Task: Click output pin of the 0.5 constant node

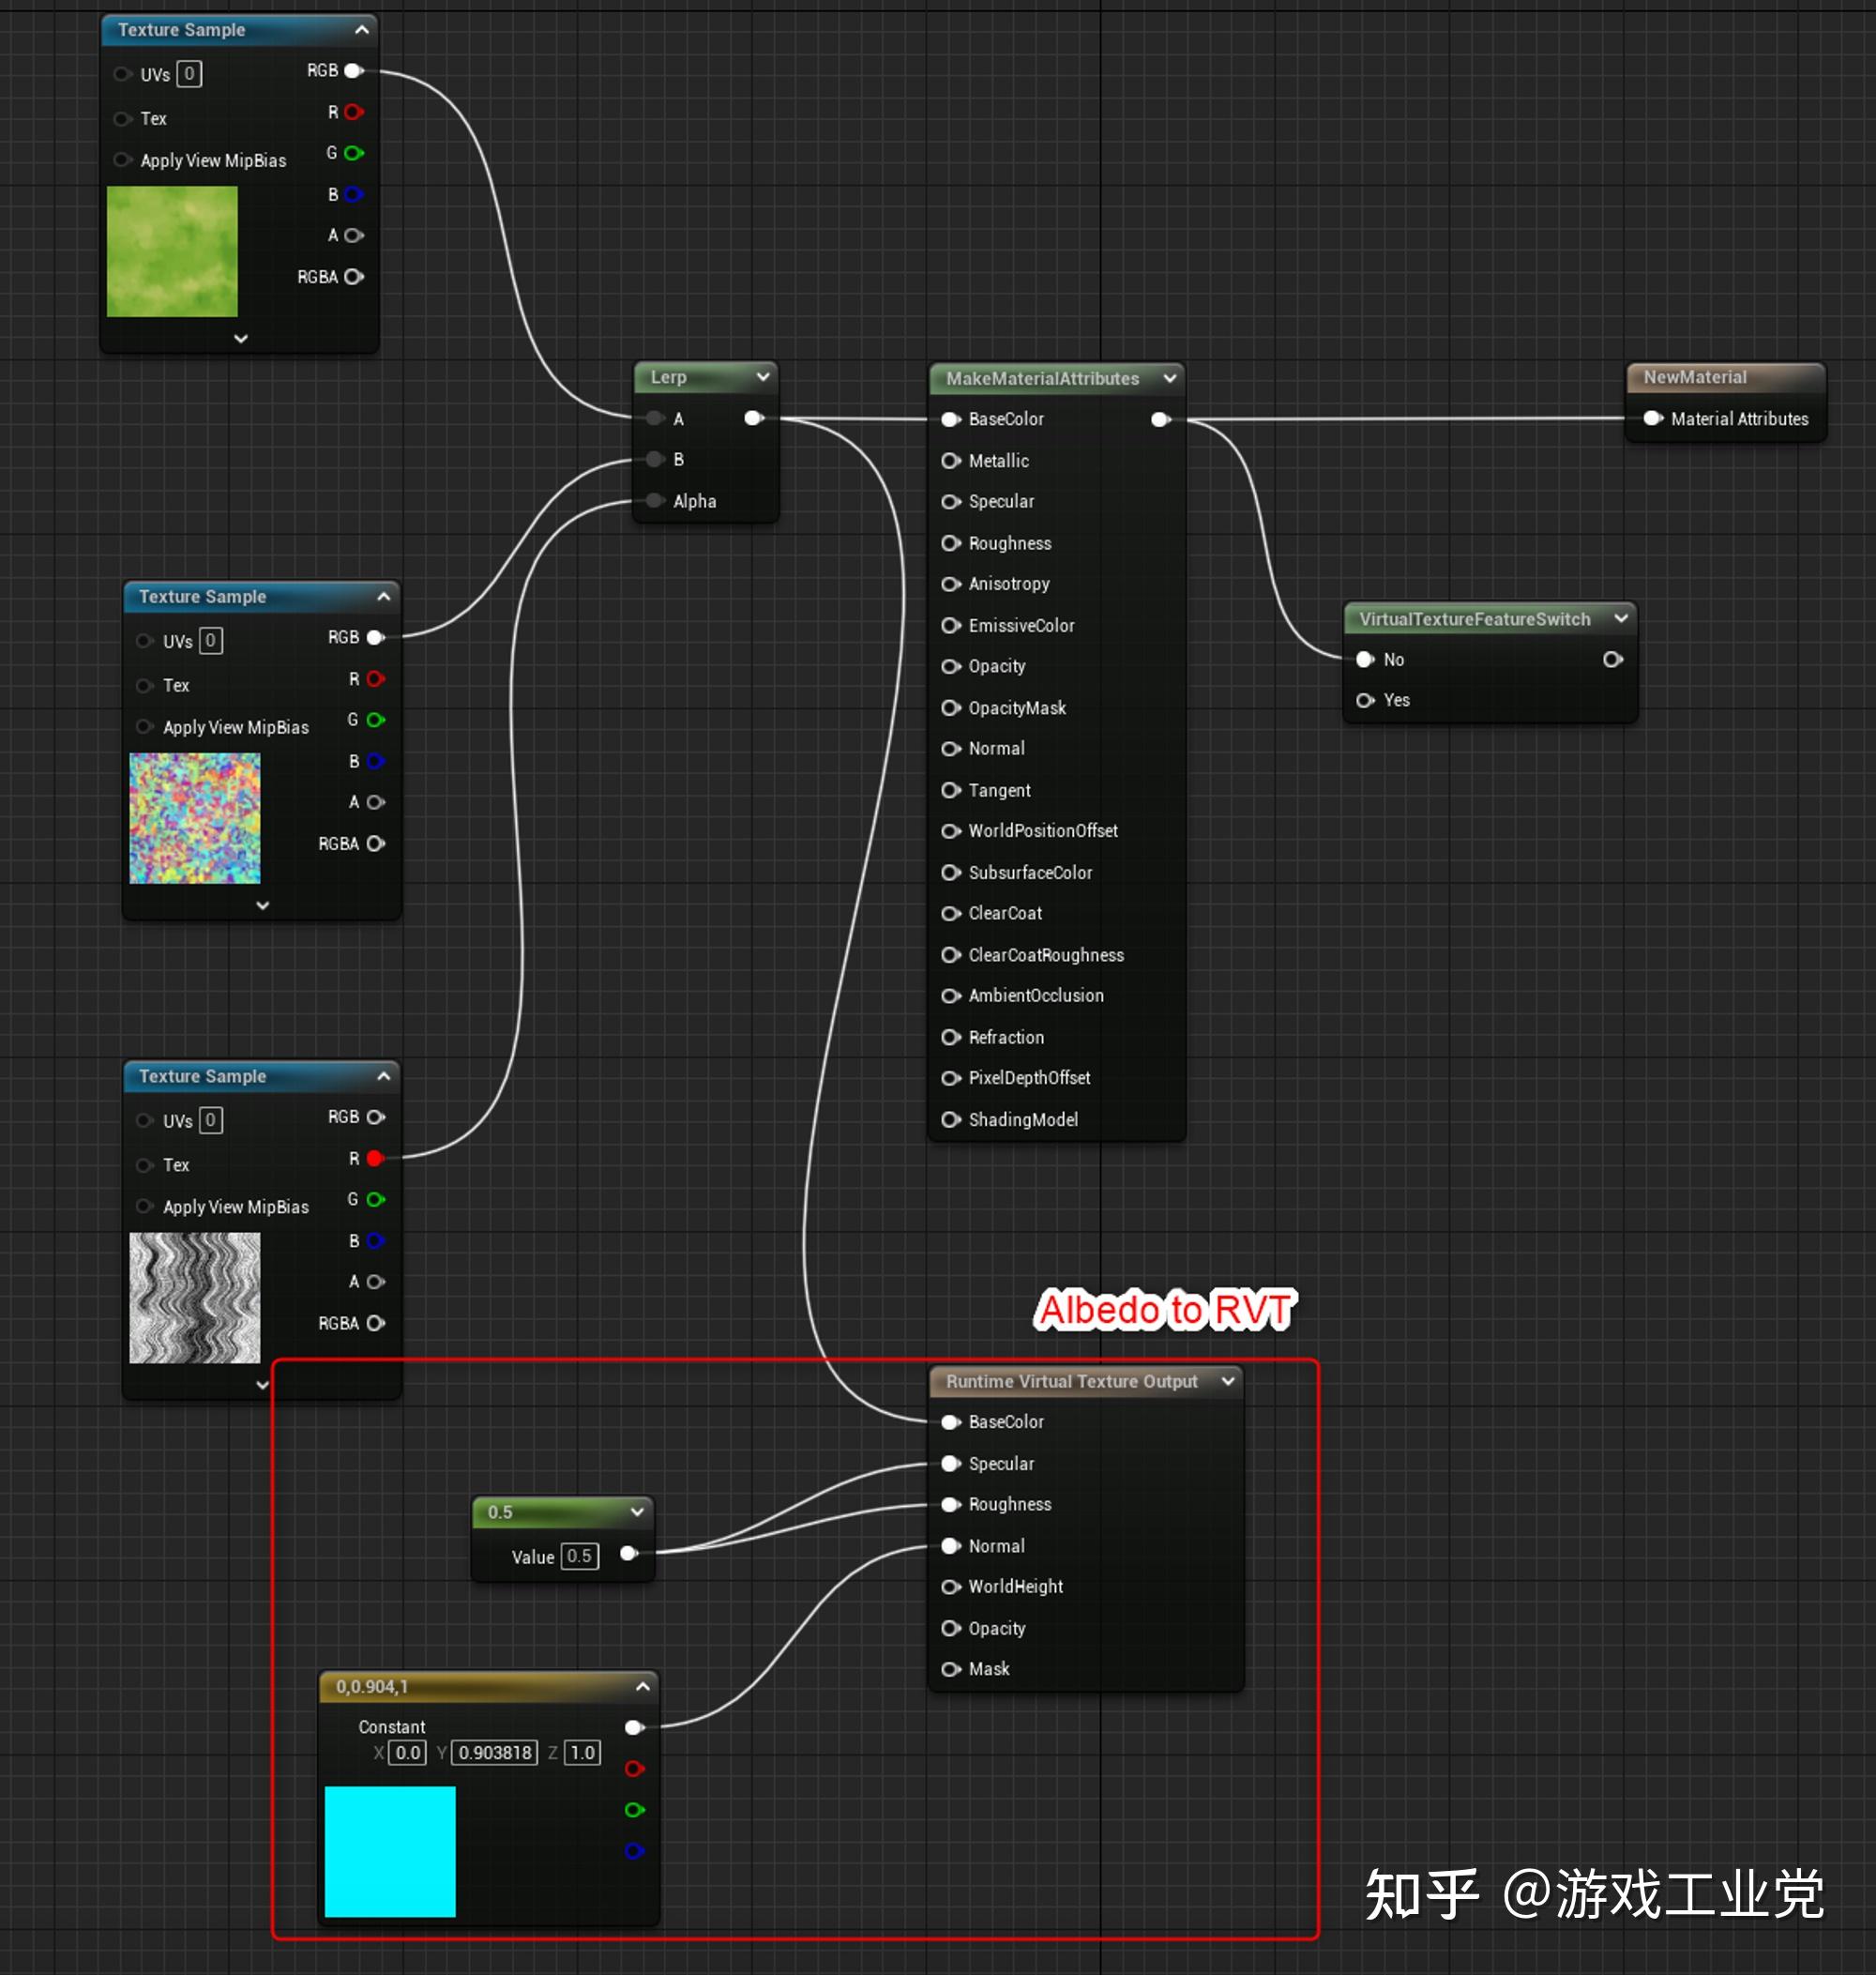Action: click(x=630, y=1553)
